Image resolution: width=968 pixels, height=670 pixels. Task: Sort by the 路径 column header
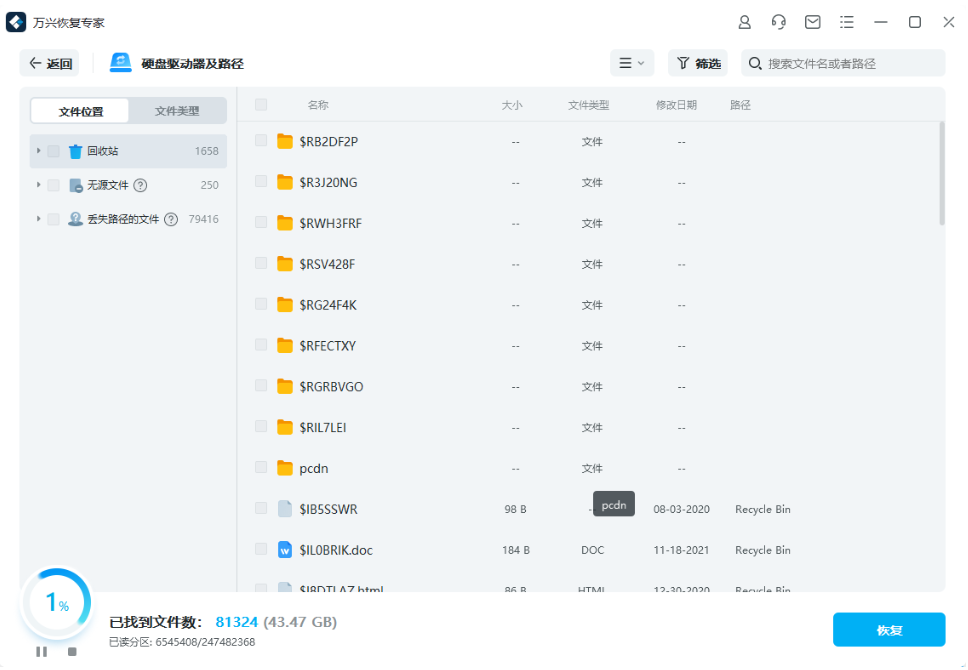(740, 105)
